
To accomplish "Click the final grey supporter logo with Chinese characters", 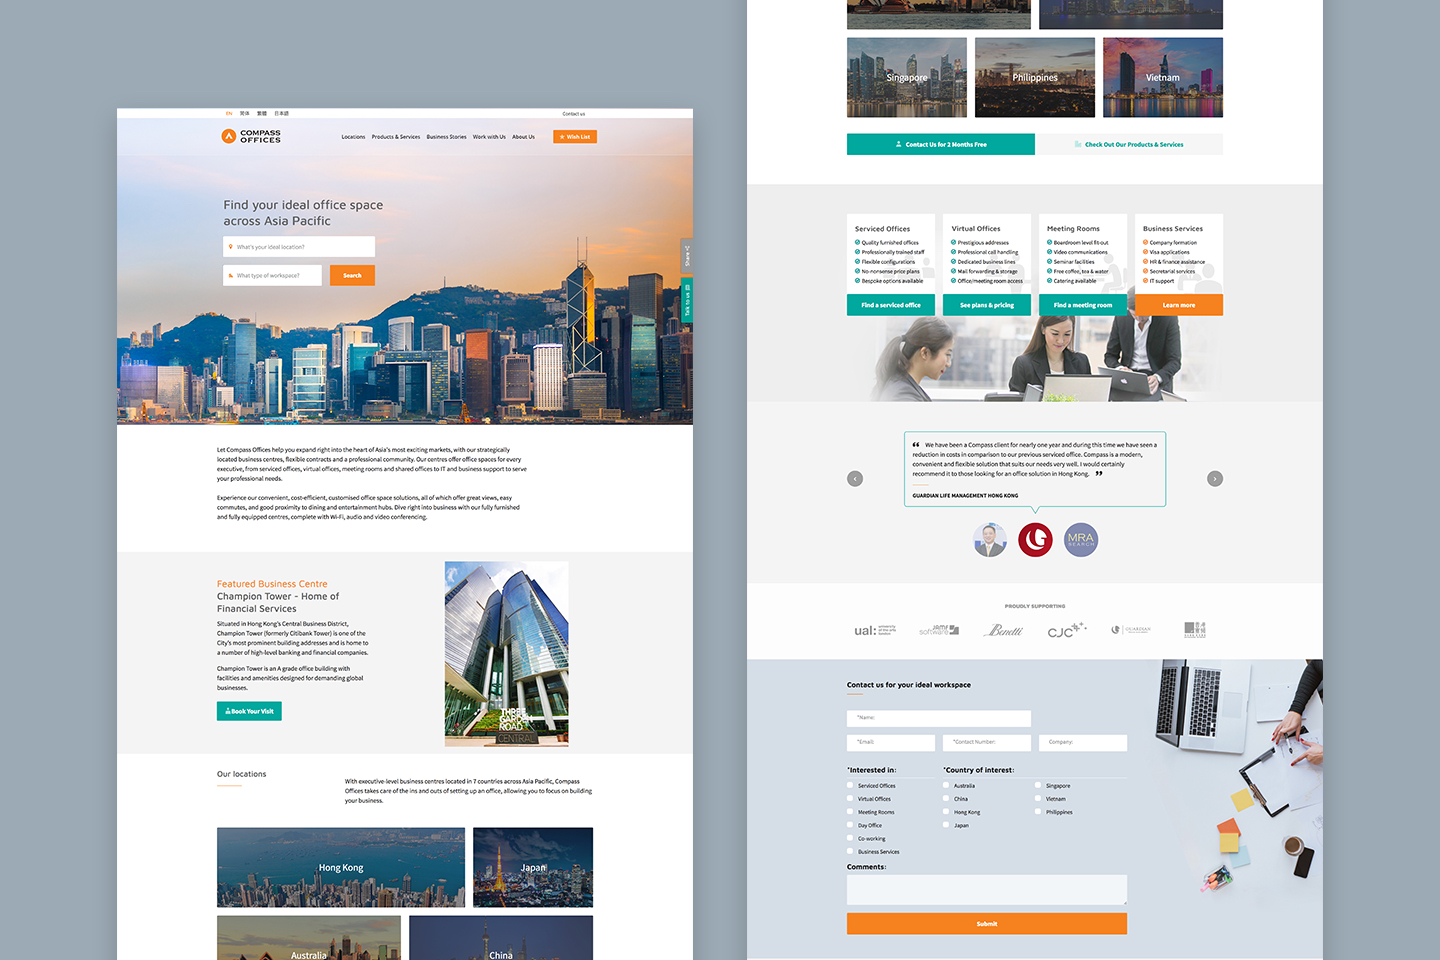I will [x=1195, y=630].
